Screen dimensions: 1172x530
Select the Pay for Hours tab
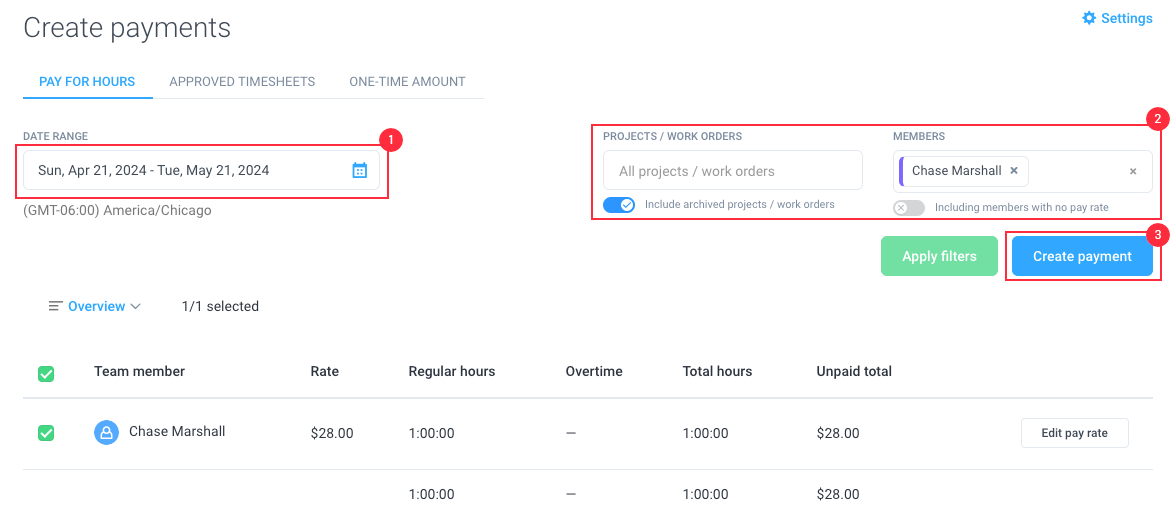point(87,81)
